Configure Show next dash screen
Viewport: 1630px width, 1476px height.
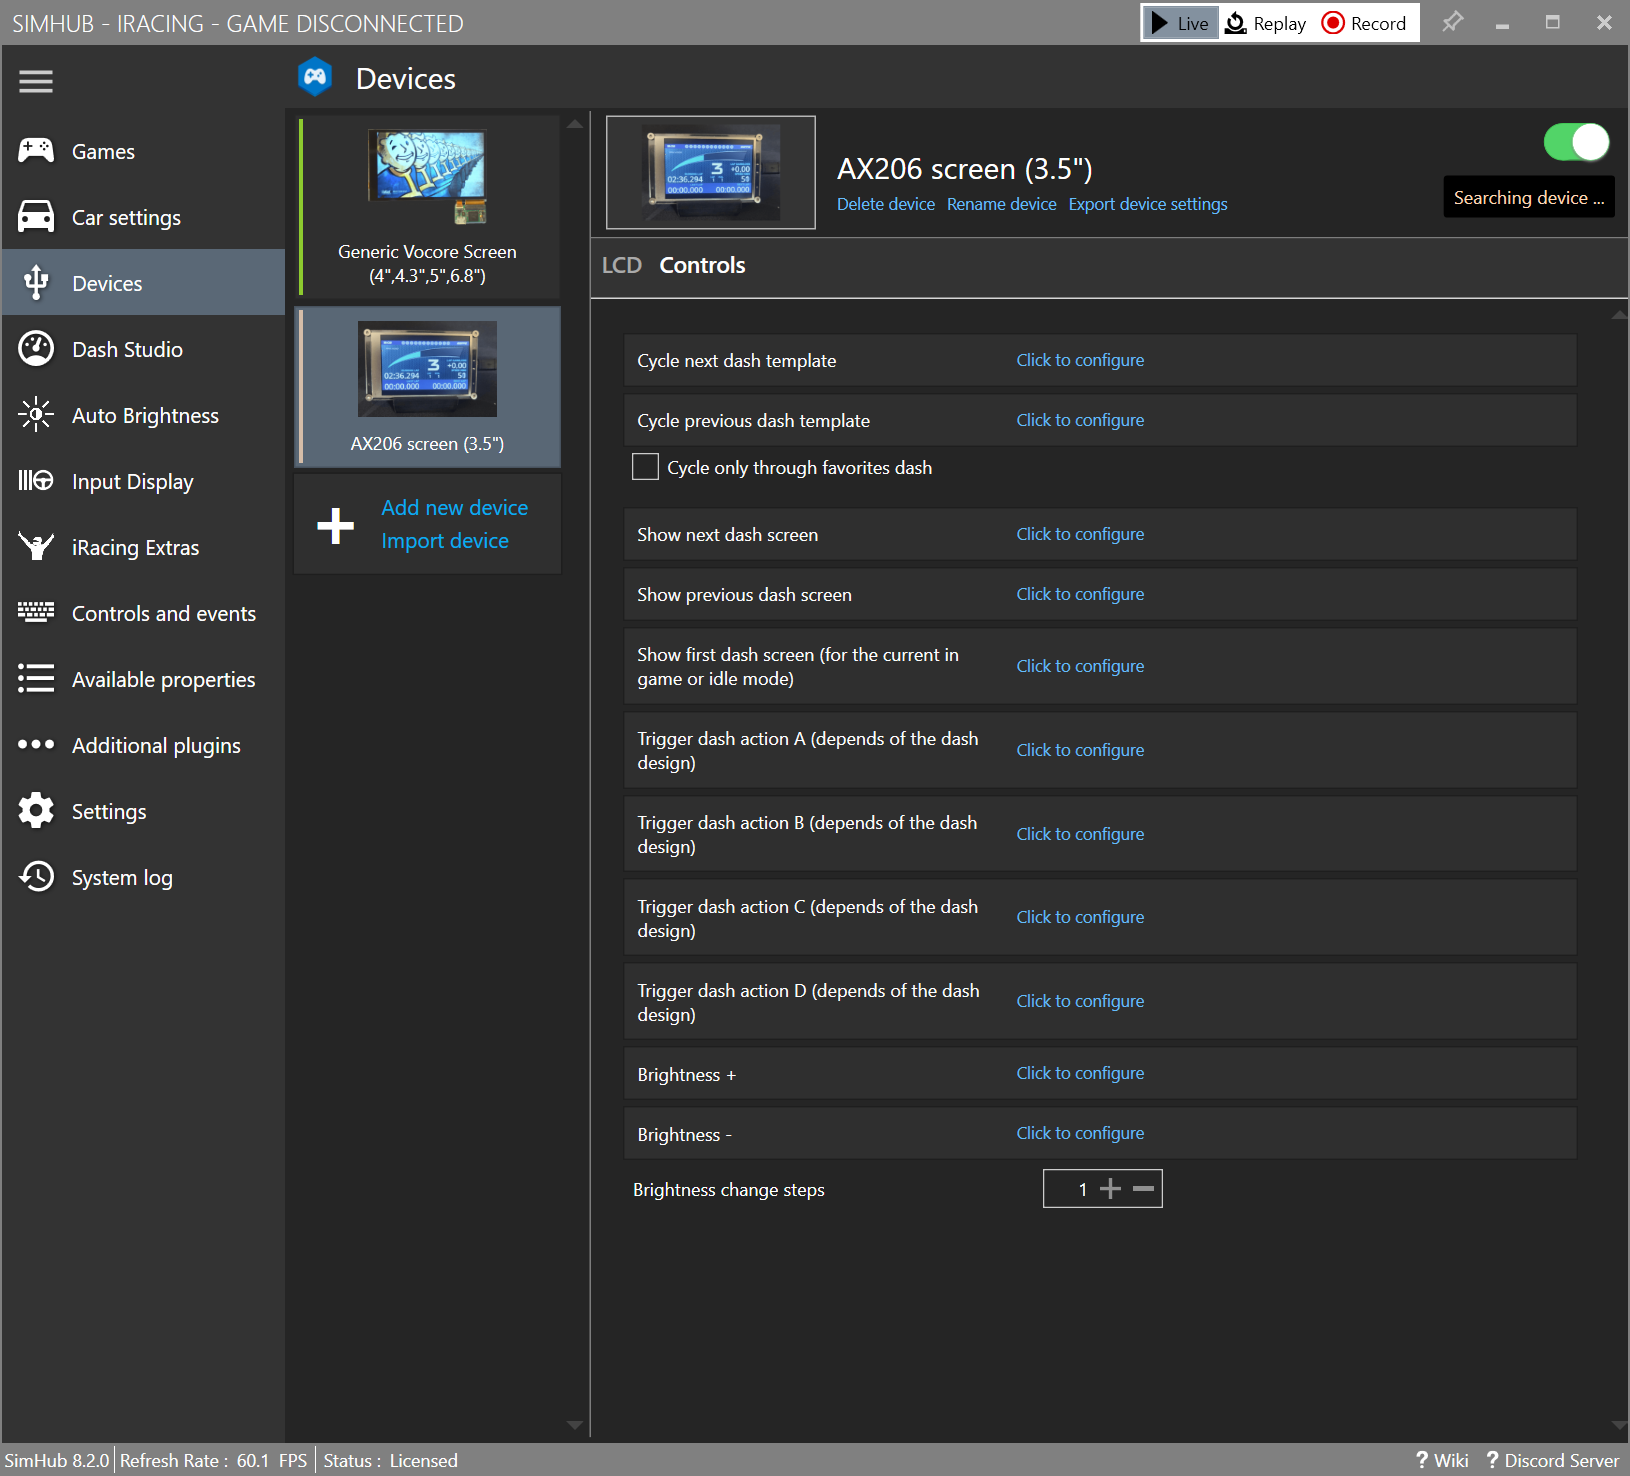pyautogui.click(x=1080, y=534)
